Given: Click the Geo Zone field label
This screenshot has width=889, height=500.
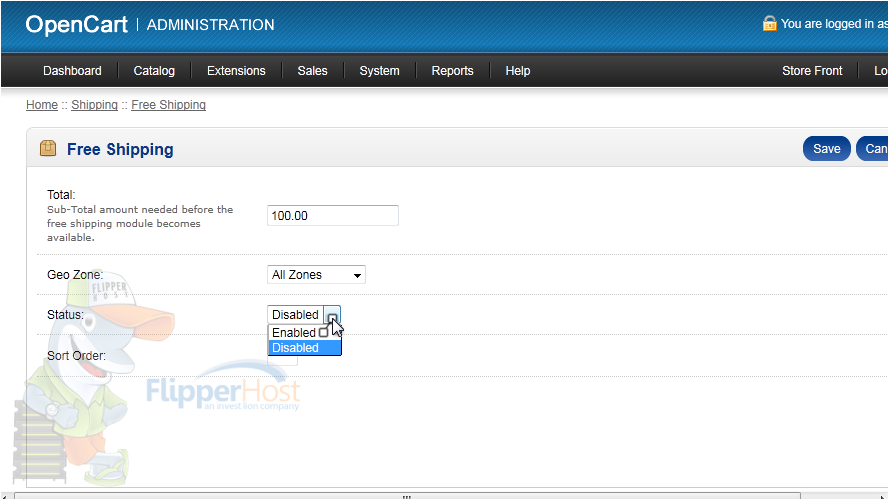Looking at the screenshot, I should point(75,275).
